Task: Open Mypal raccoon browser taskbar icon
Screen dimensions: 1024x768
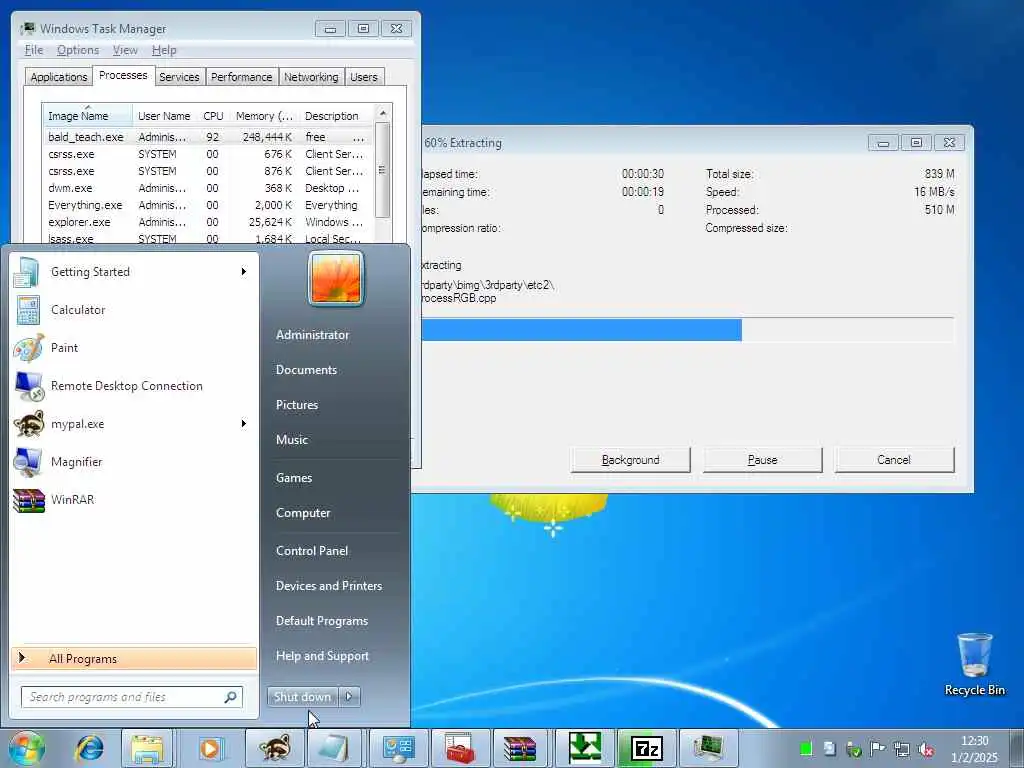Action: click(274, 748)
